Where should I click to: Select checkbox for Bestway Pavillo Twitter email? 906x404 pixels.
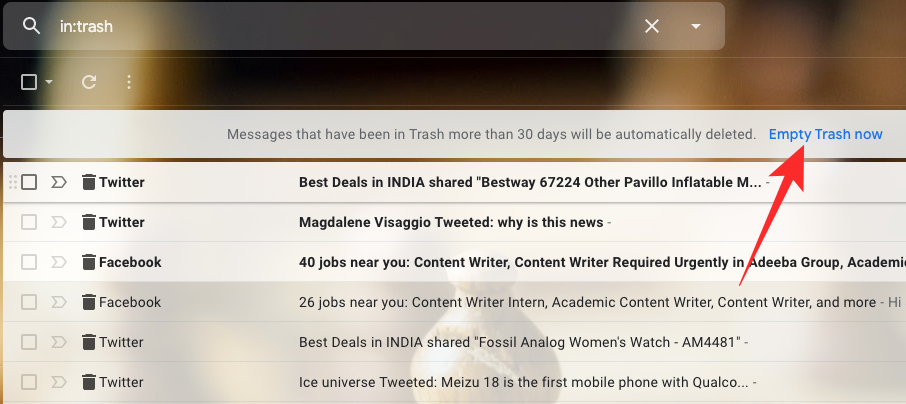tap(29, 182)
